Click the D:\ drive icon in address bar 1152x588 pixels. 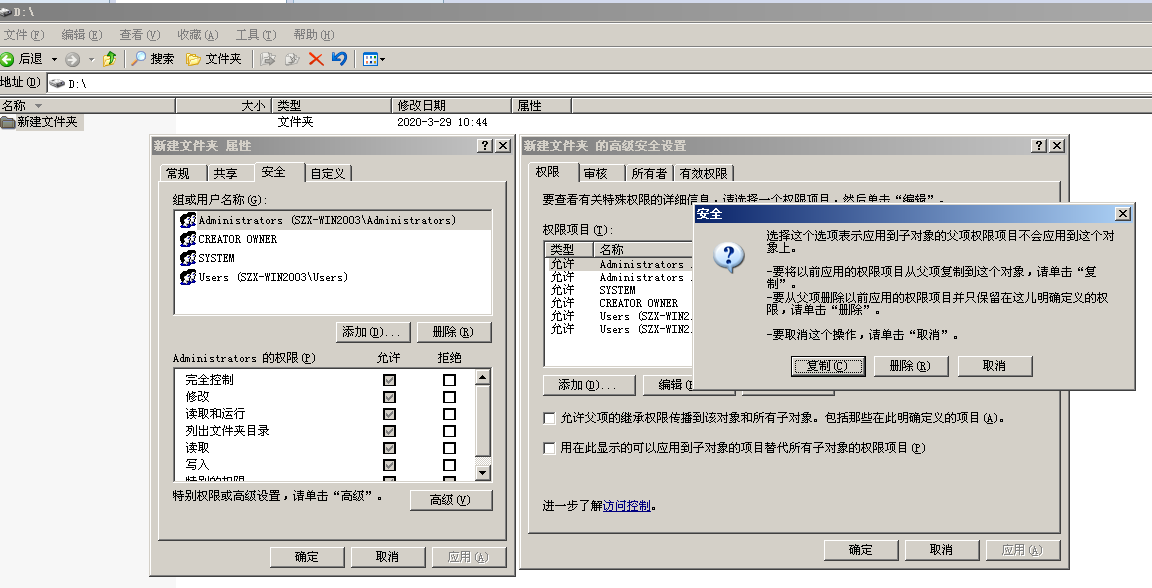pyautogui.click(x=57, y=81)
